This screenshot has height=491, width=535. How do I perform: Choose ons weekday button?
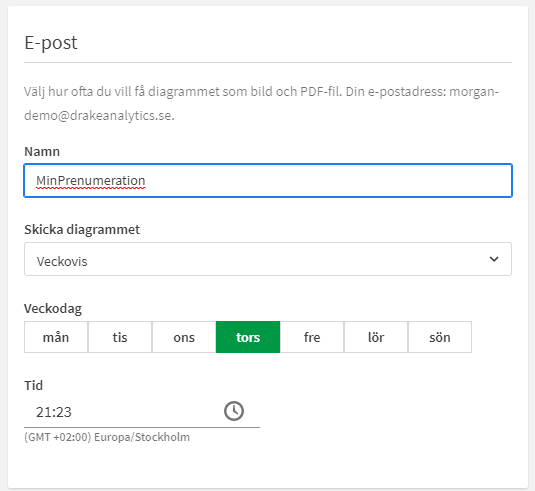[x=184, y=337]
